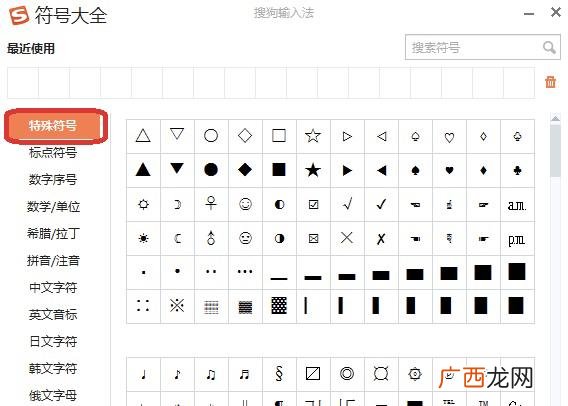Minimize the 符号大全 window
Screen dimensions: 568x406
(x=529, y=14)
